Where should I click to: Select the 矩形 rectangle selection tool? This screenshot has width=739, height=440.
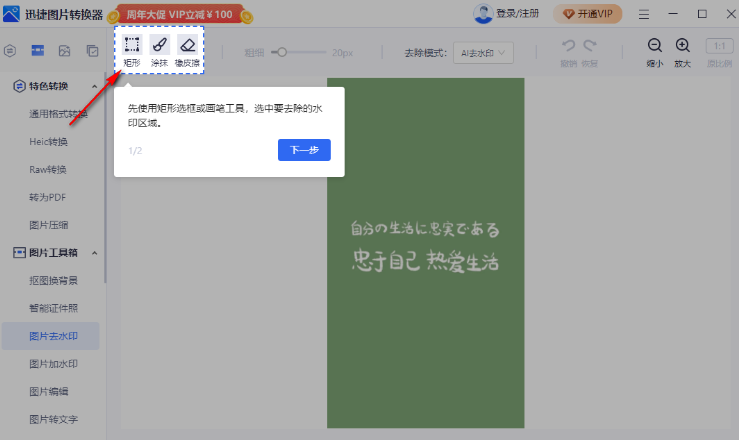coord(132,50)
